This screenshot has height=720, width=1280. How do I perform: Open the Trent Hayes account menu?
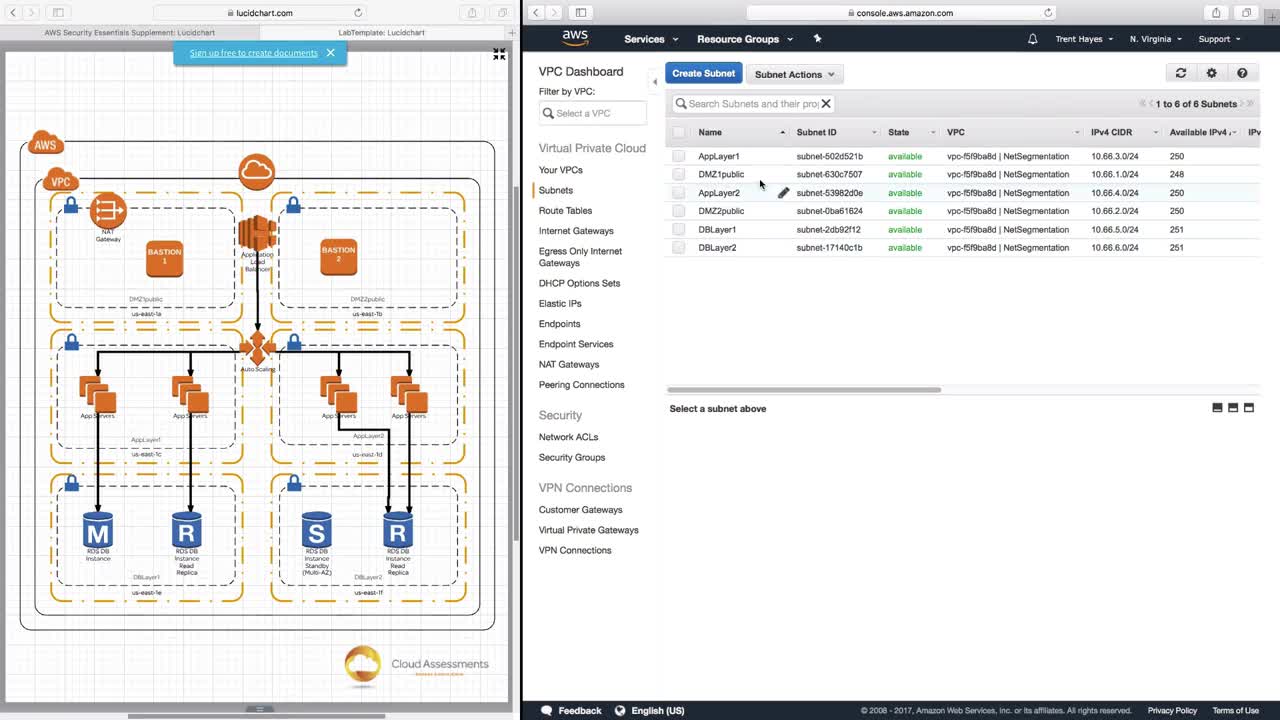[1085, 39]
